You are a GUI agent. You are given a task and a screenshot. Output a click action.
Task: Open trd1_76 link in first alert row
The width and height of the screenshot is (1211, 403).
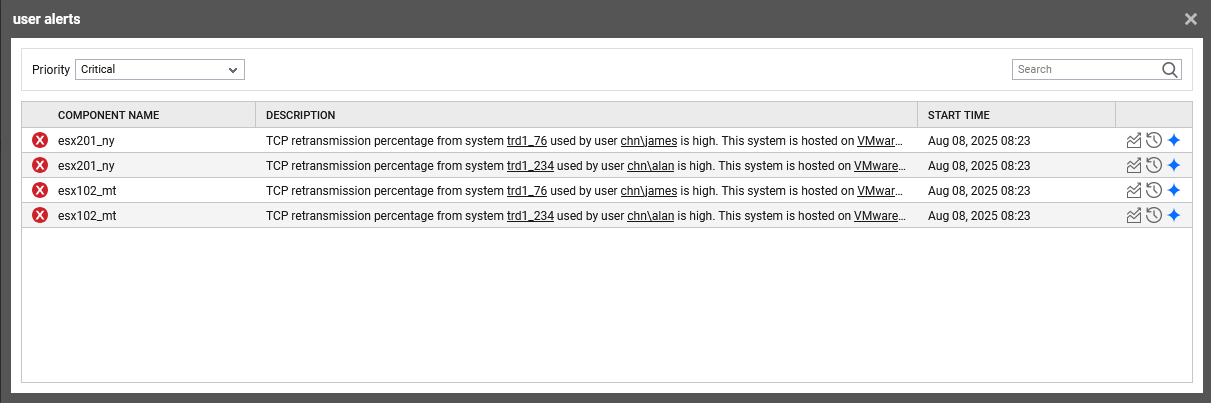coord(527,141)
